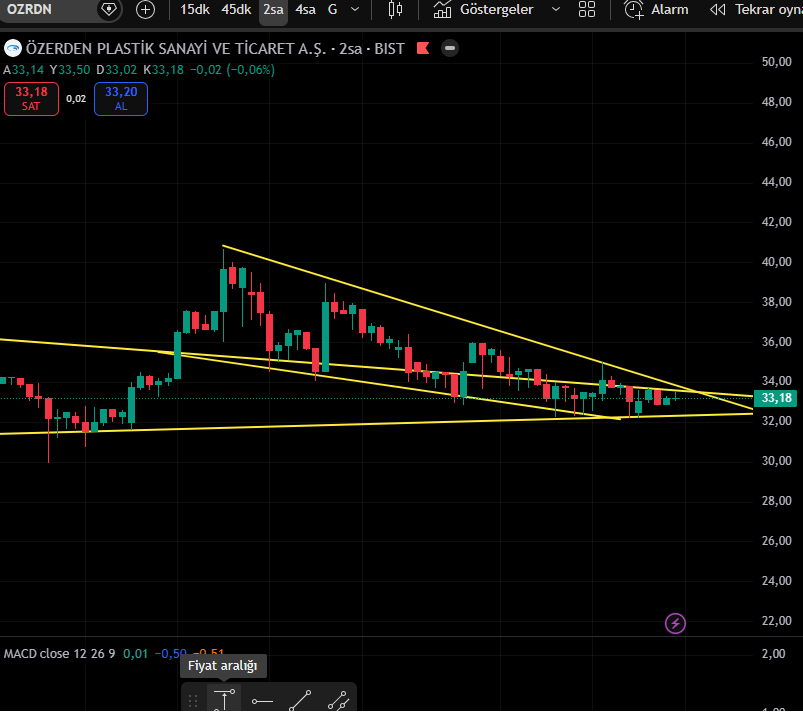Switch to the 45dk timeframe

point(236,9)
